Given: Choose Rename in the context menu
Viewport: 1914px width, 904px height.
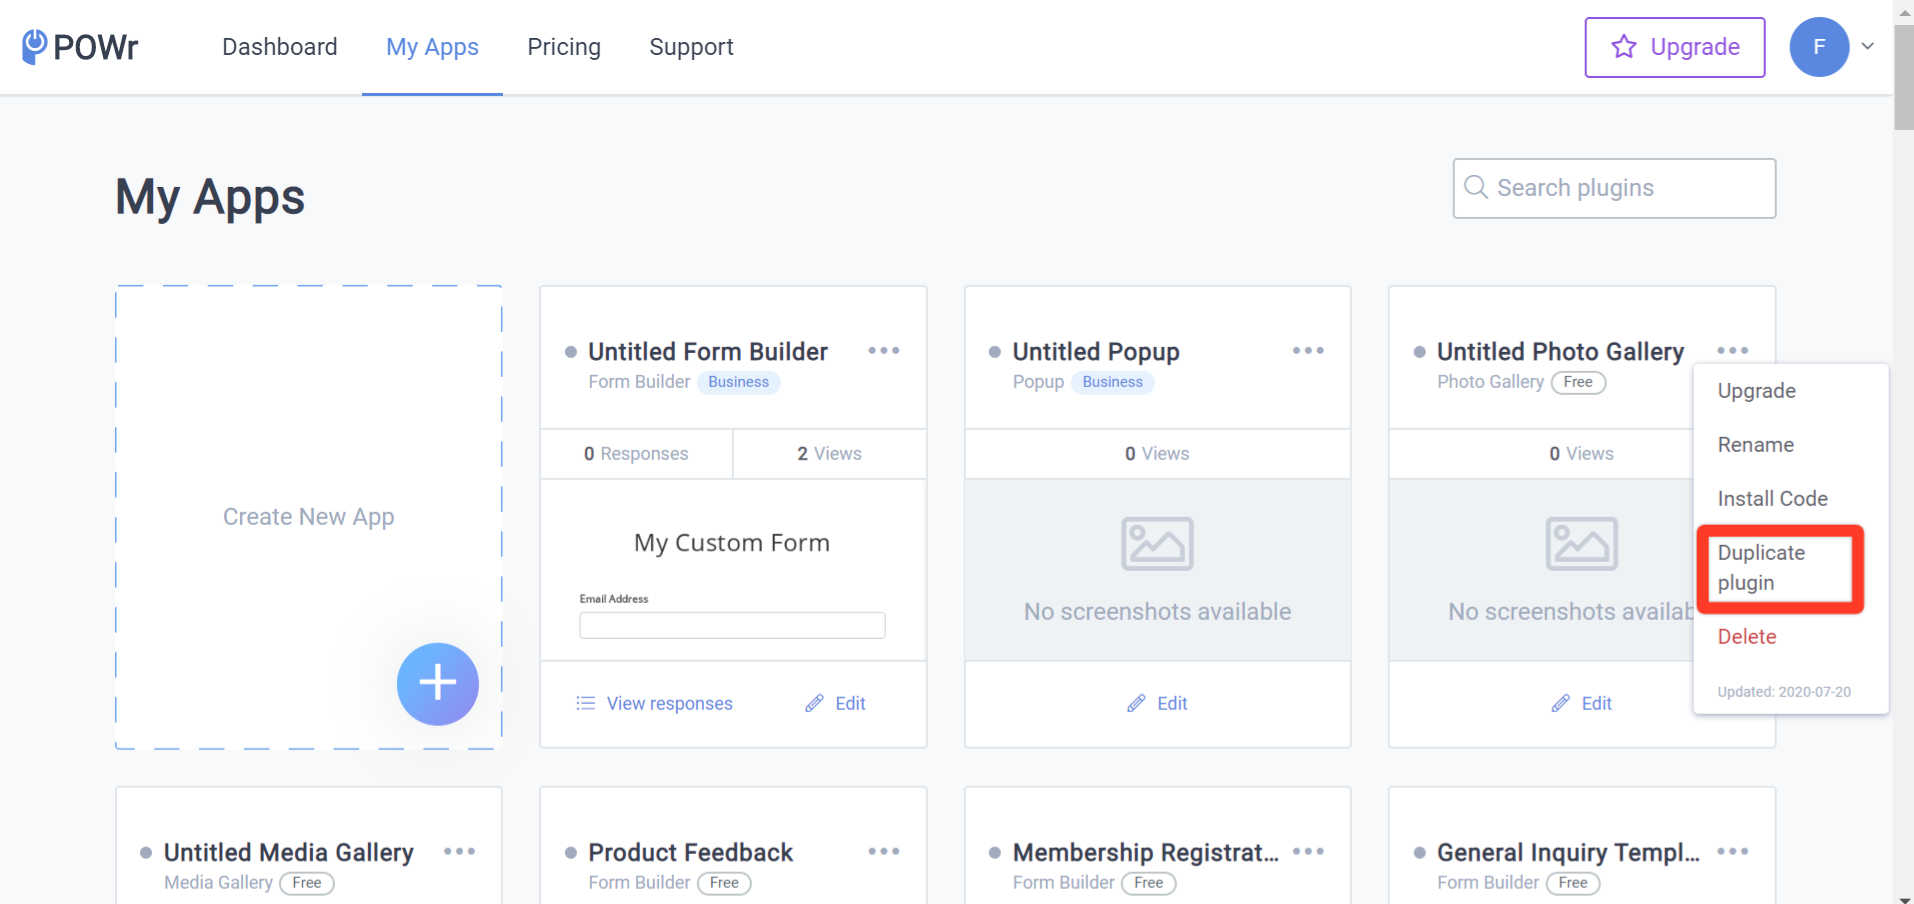Looking at the screenshot, I should pyautogui.click(x=1756, y=445).
